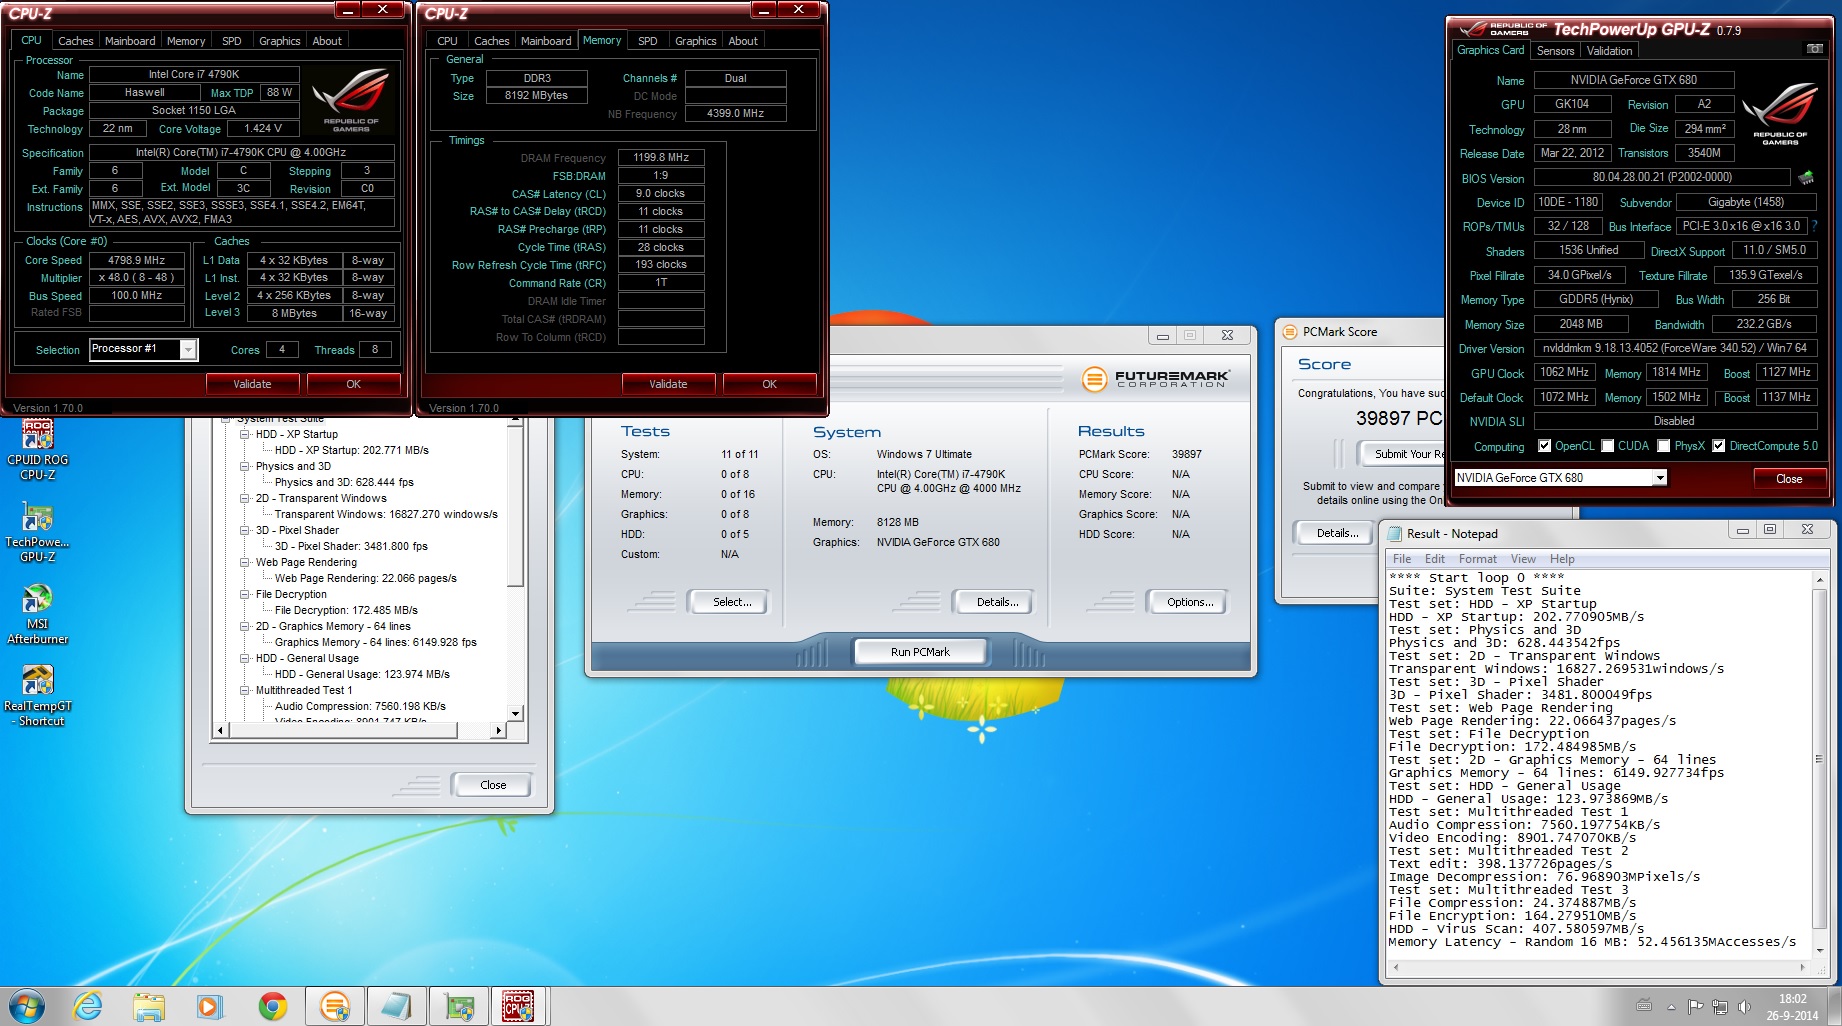Click the results tree horizontal scrollbar
The width and height of the screenshot is (1842, 1026).
click(x=360, y=731)
